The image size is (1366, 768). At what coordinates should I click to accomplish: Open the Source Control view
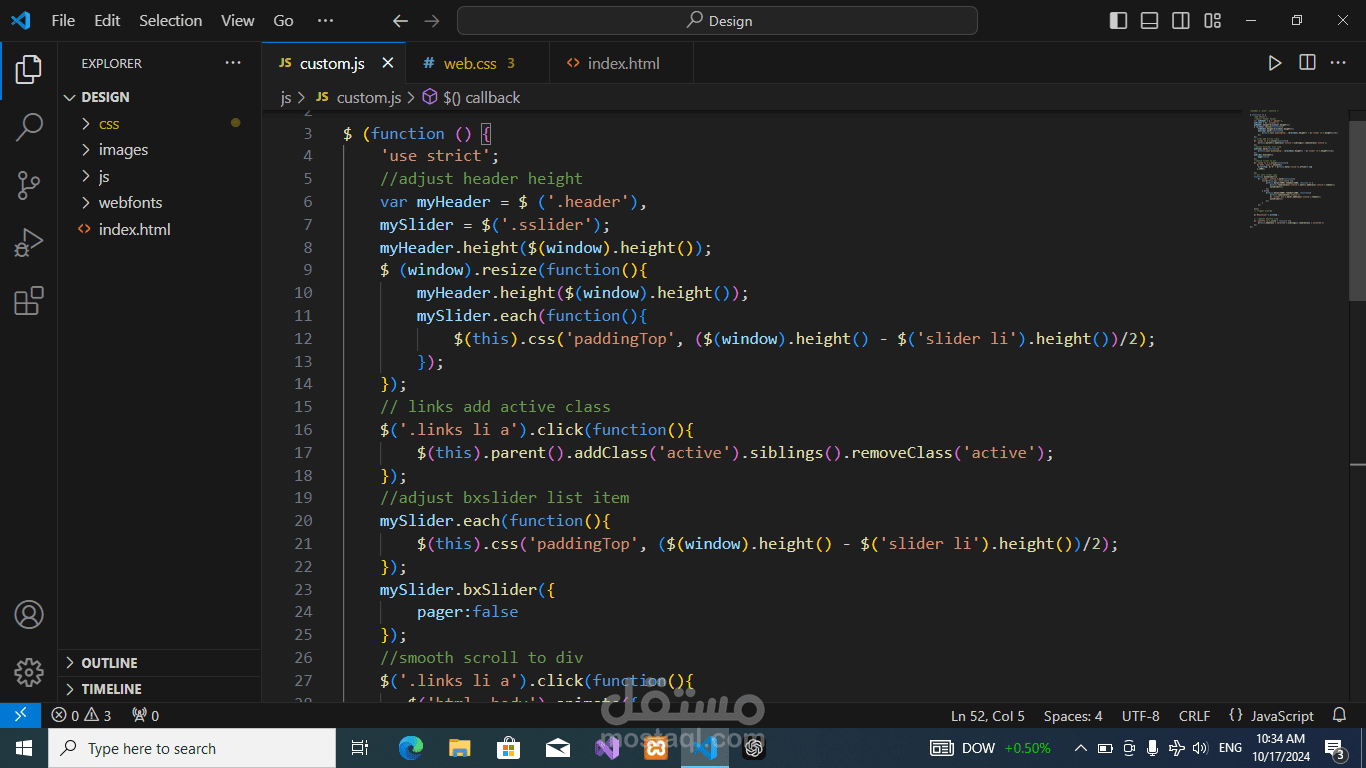point(29,185)
